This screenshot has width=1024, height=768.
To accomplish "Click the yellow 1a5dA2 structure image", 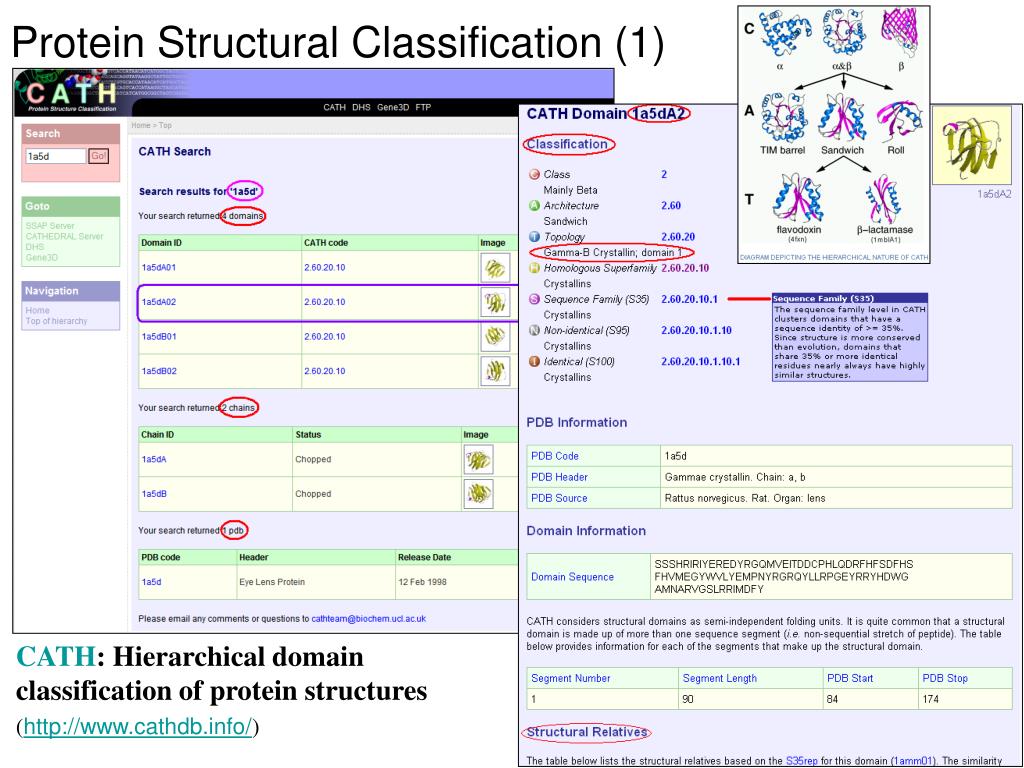I will tap(971, 147).
